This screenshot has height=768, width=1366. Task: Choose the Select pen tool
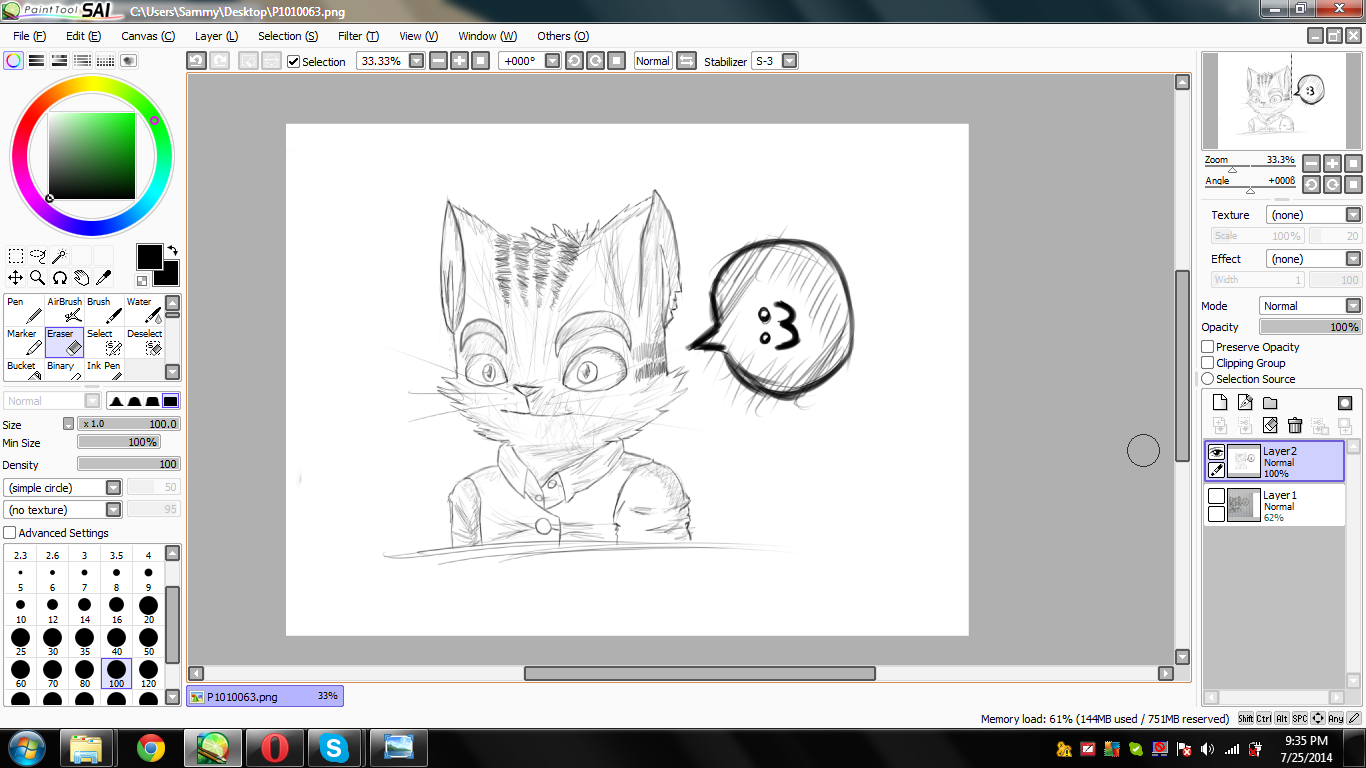(104, 342)
